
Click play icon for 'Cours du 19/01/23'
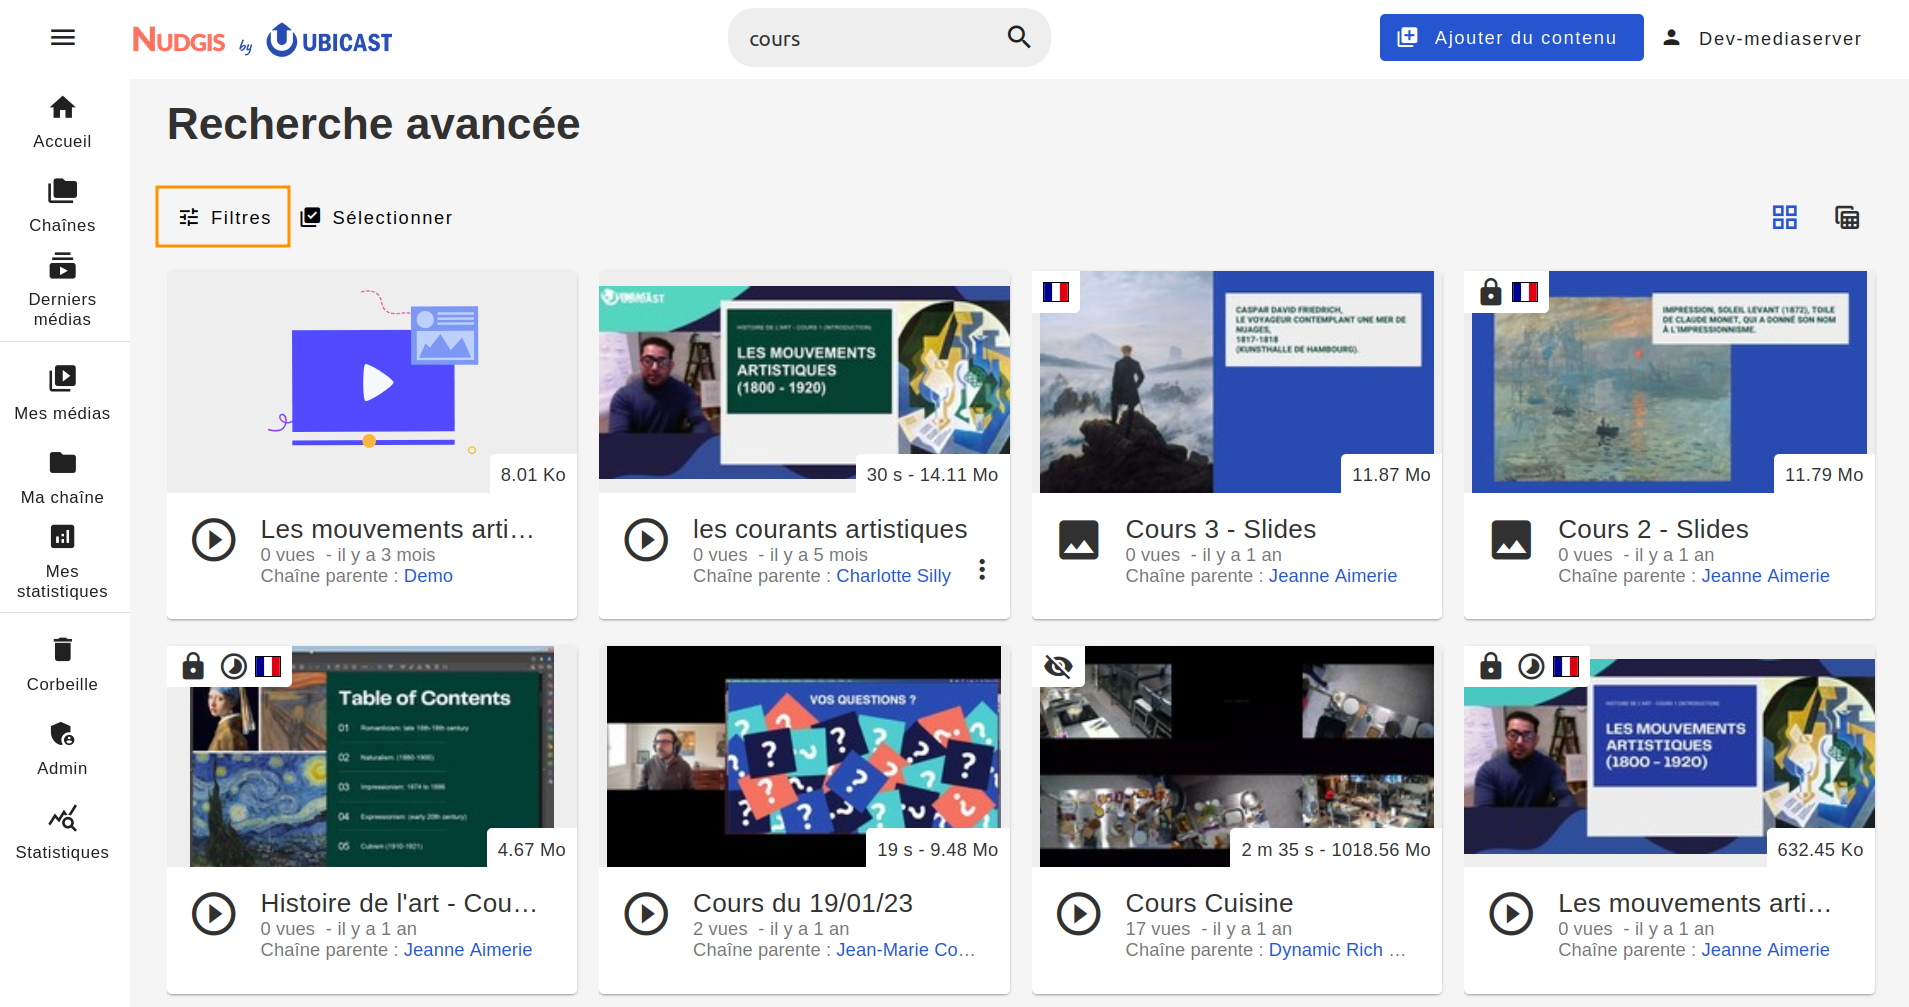pyautogui.click(x=646, y=914)
